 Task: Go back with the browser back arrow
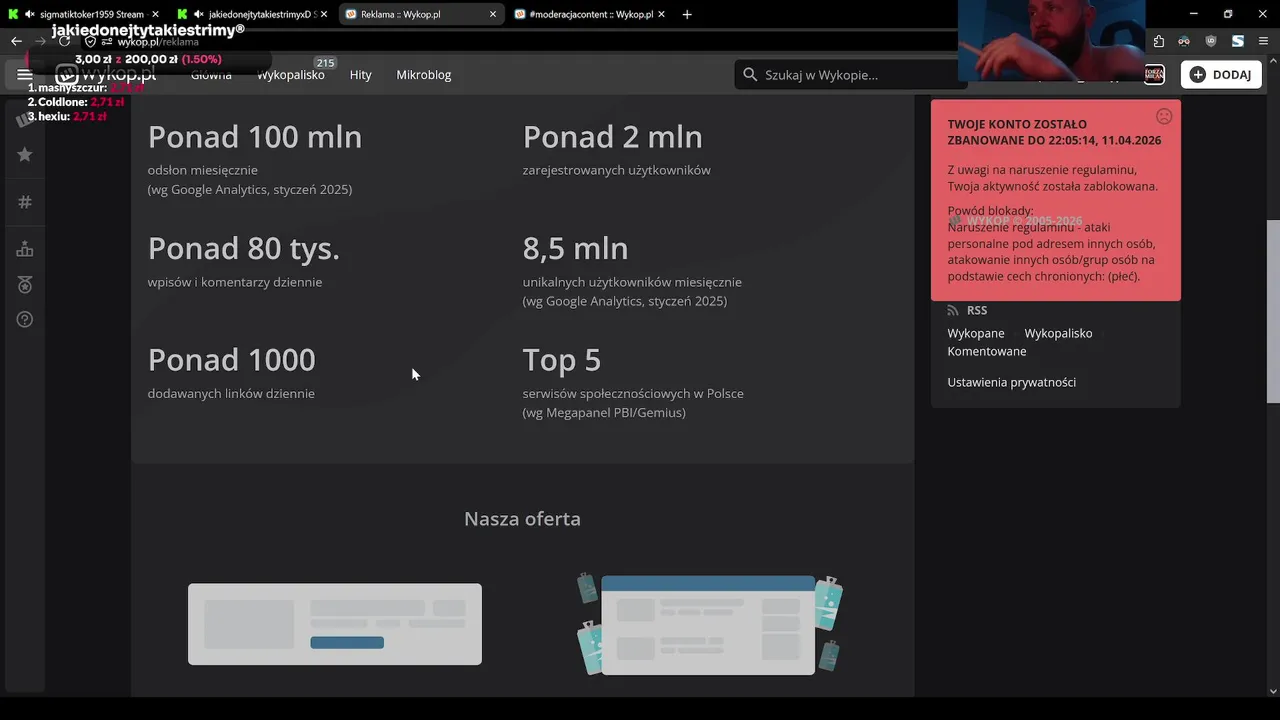click(16, 42)
